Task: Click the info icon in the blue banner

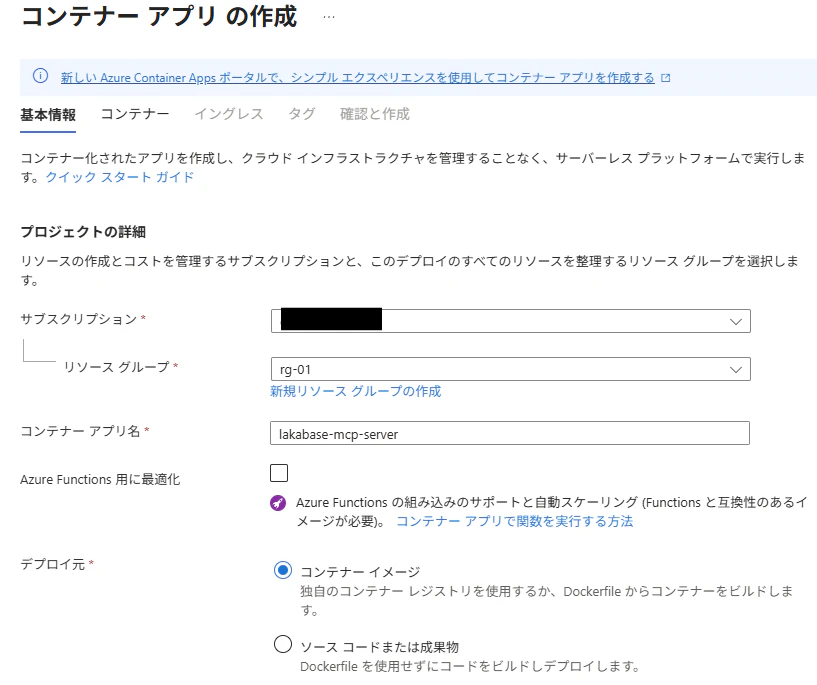Action: tap(41, 76)
